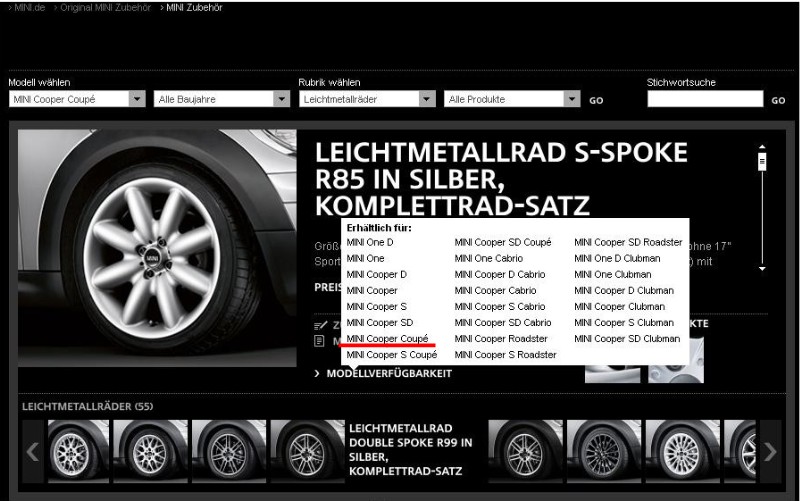Click the Stichwortsuche text field
The height and width of the screenshot is (501, 800).
click(705, 99)
